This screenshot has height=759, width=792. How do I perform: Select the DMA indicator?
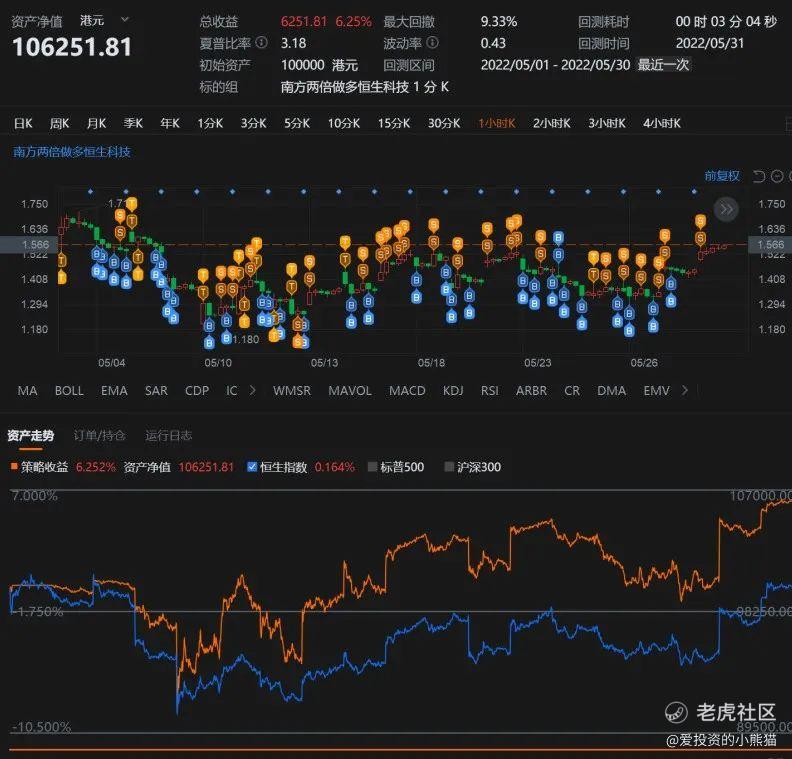[612, 391]
